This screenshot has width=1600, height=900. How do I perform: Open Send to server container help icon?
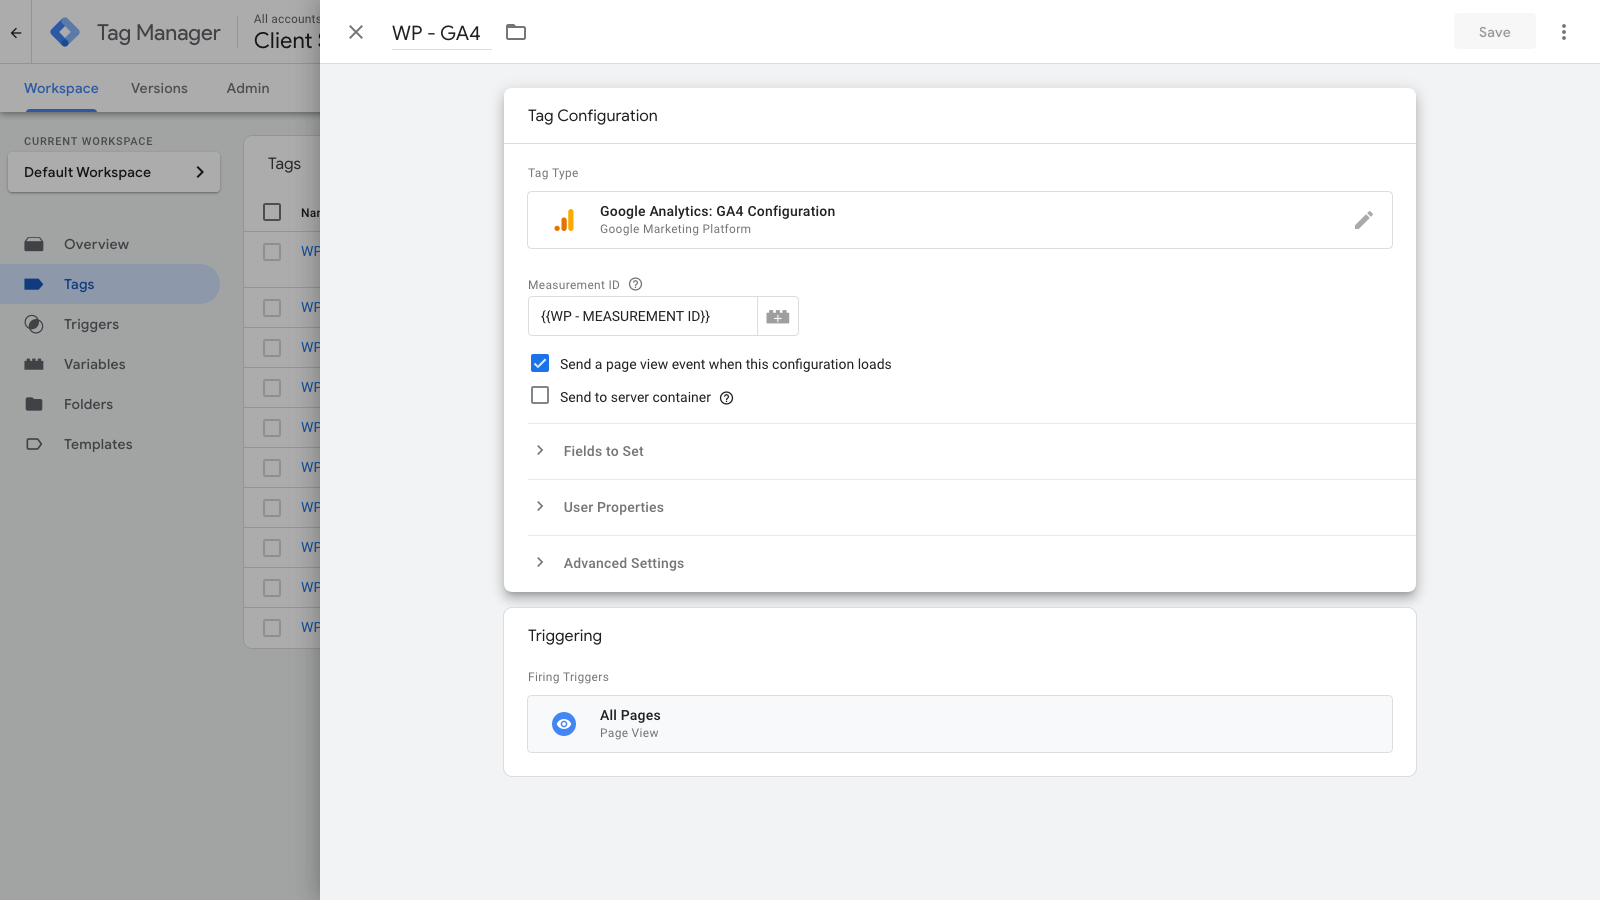pyautogui.click(x=727, y=398)
